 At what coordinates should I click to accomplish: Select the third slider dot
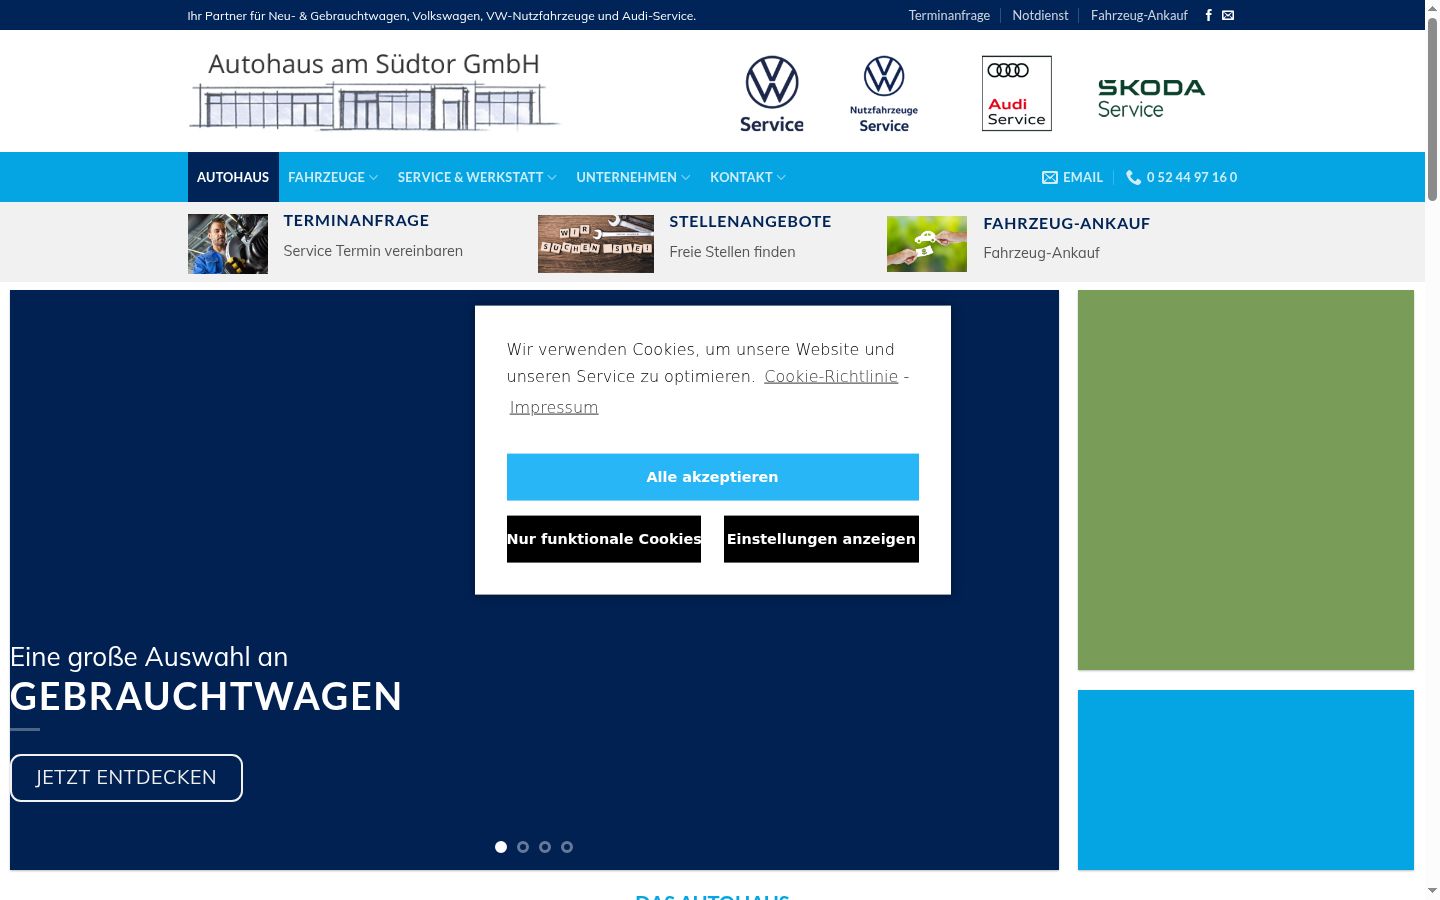[x=545, y=847]
